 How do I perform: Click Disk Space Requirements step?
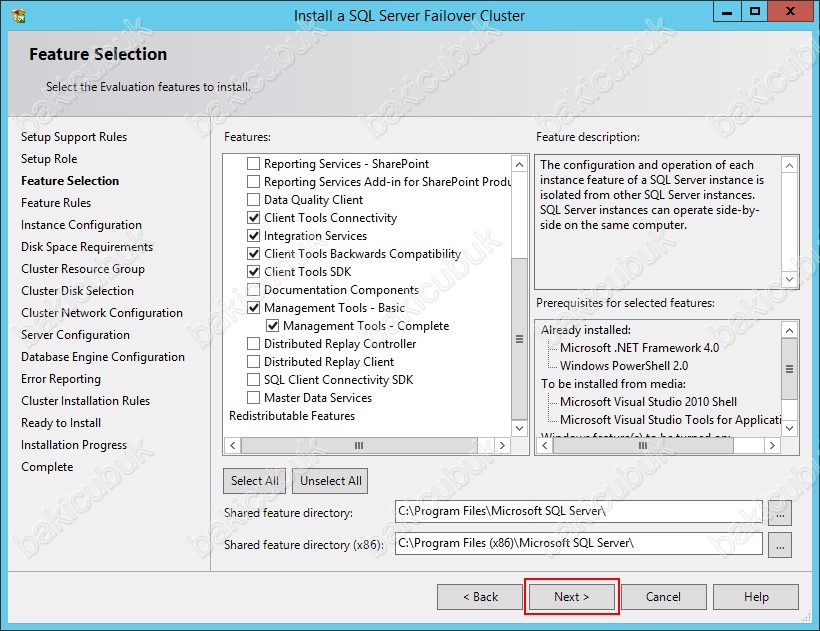coord(87,247)
